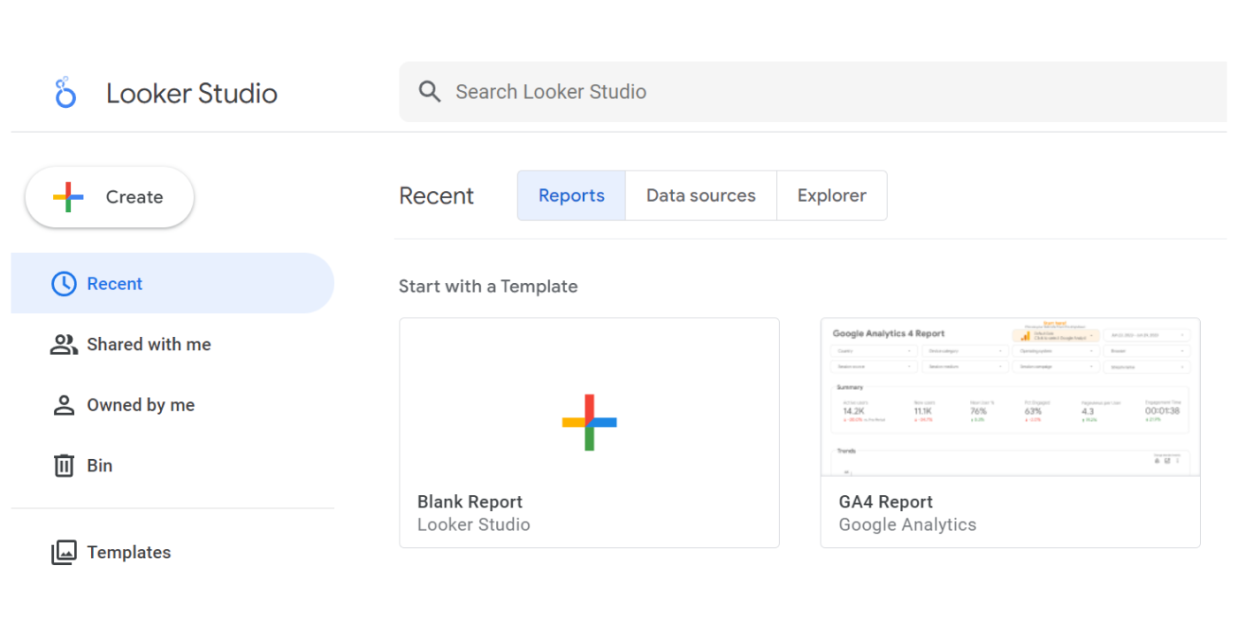Viewport: 1238px width, 619px height.
Task: Click the Templates gallery icon
Action: [63, 553]
